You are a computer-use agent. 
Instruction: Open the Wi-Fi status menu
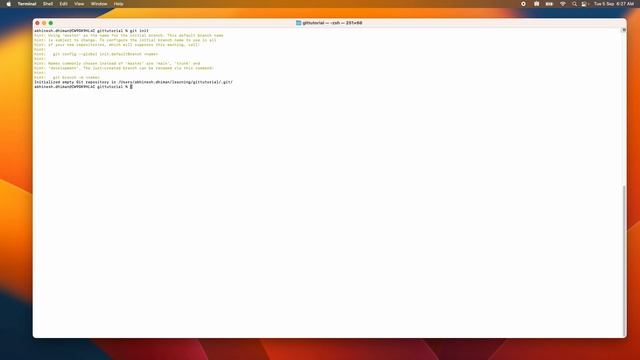[563, 4]
